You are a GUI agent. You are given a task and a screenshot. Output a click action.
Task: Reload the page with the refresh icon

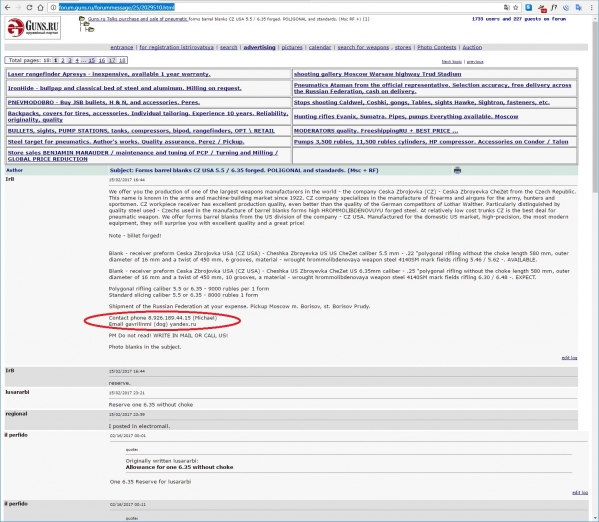point(29,7)
